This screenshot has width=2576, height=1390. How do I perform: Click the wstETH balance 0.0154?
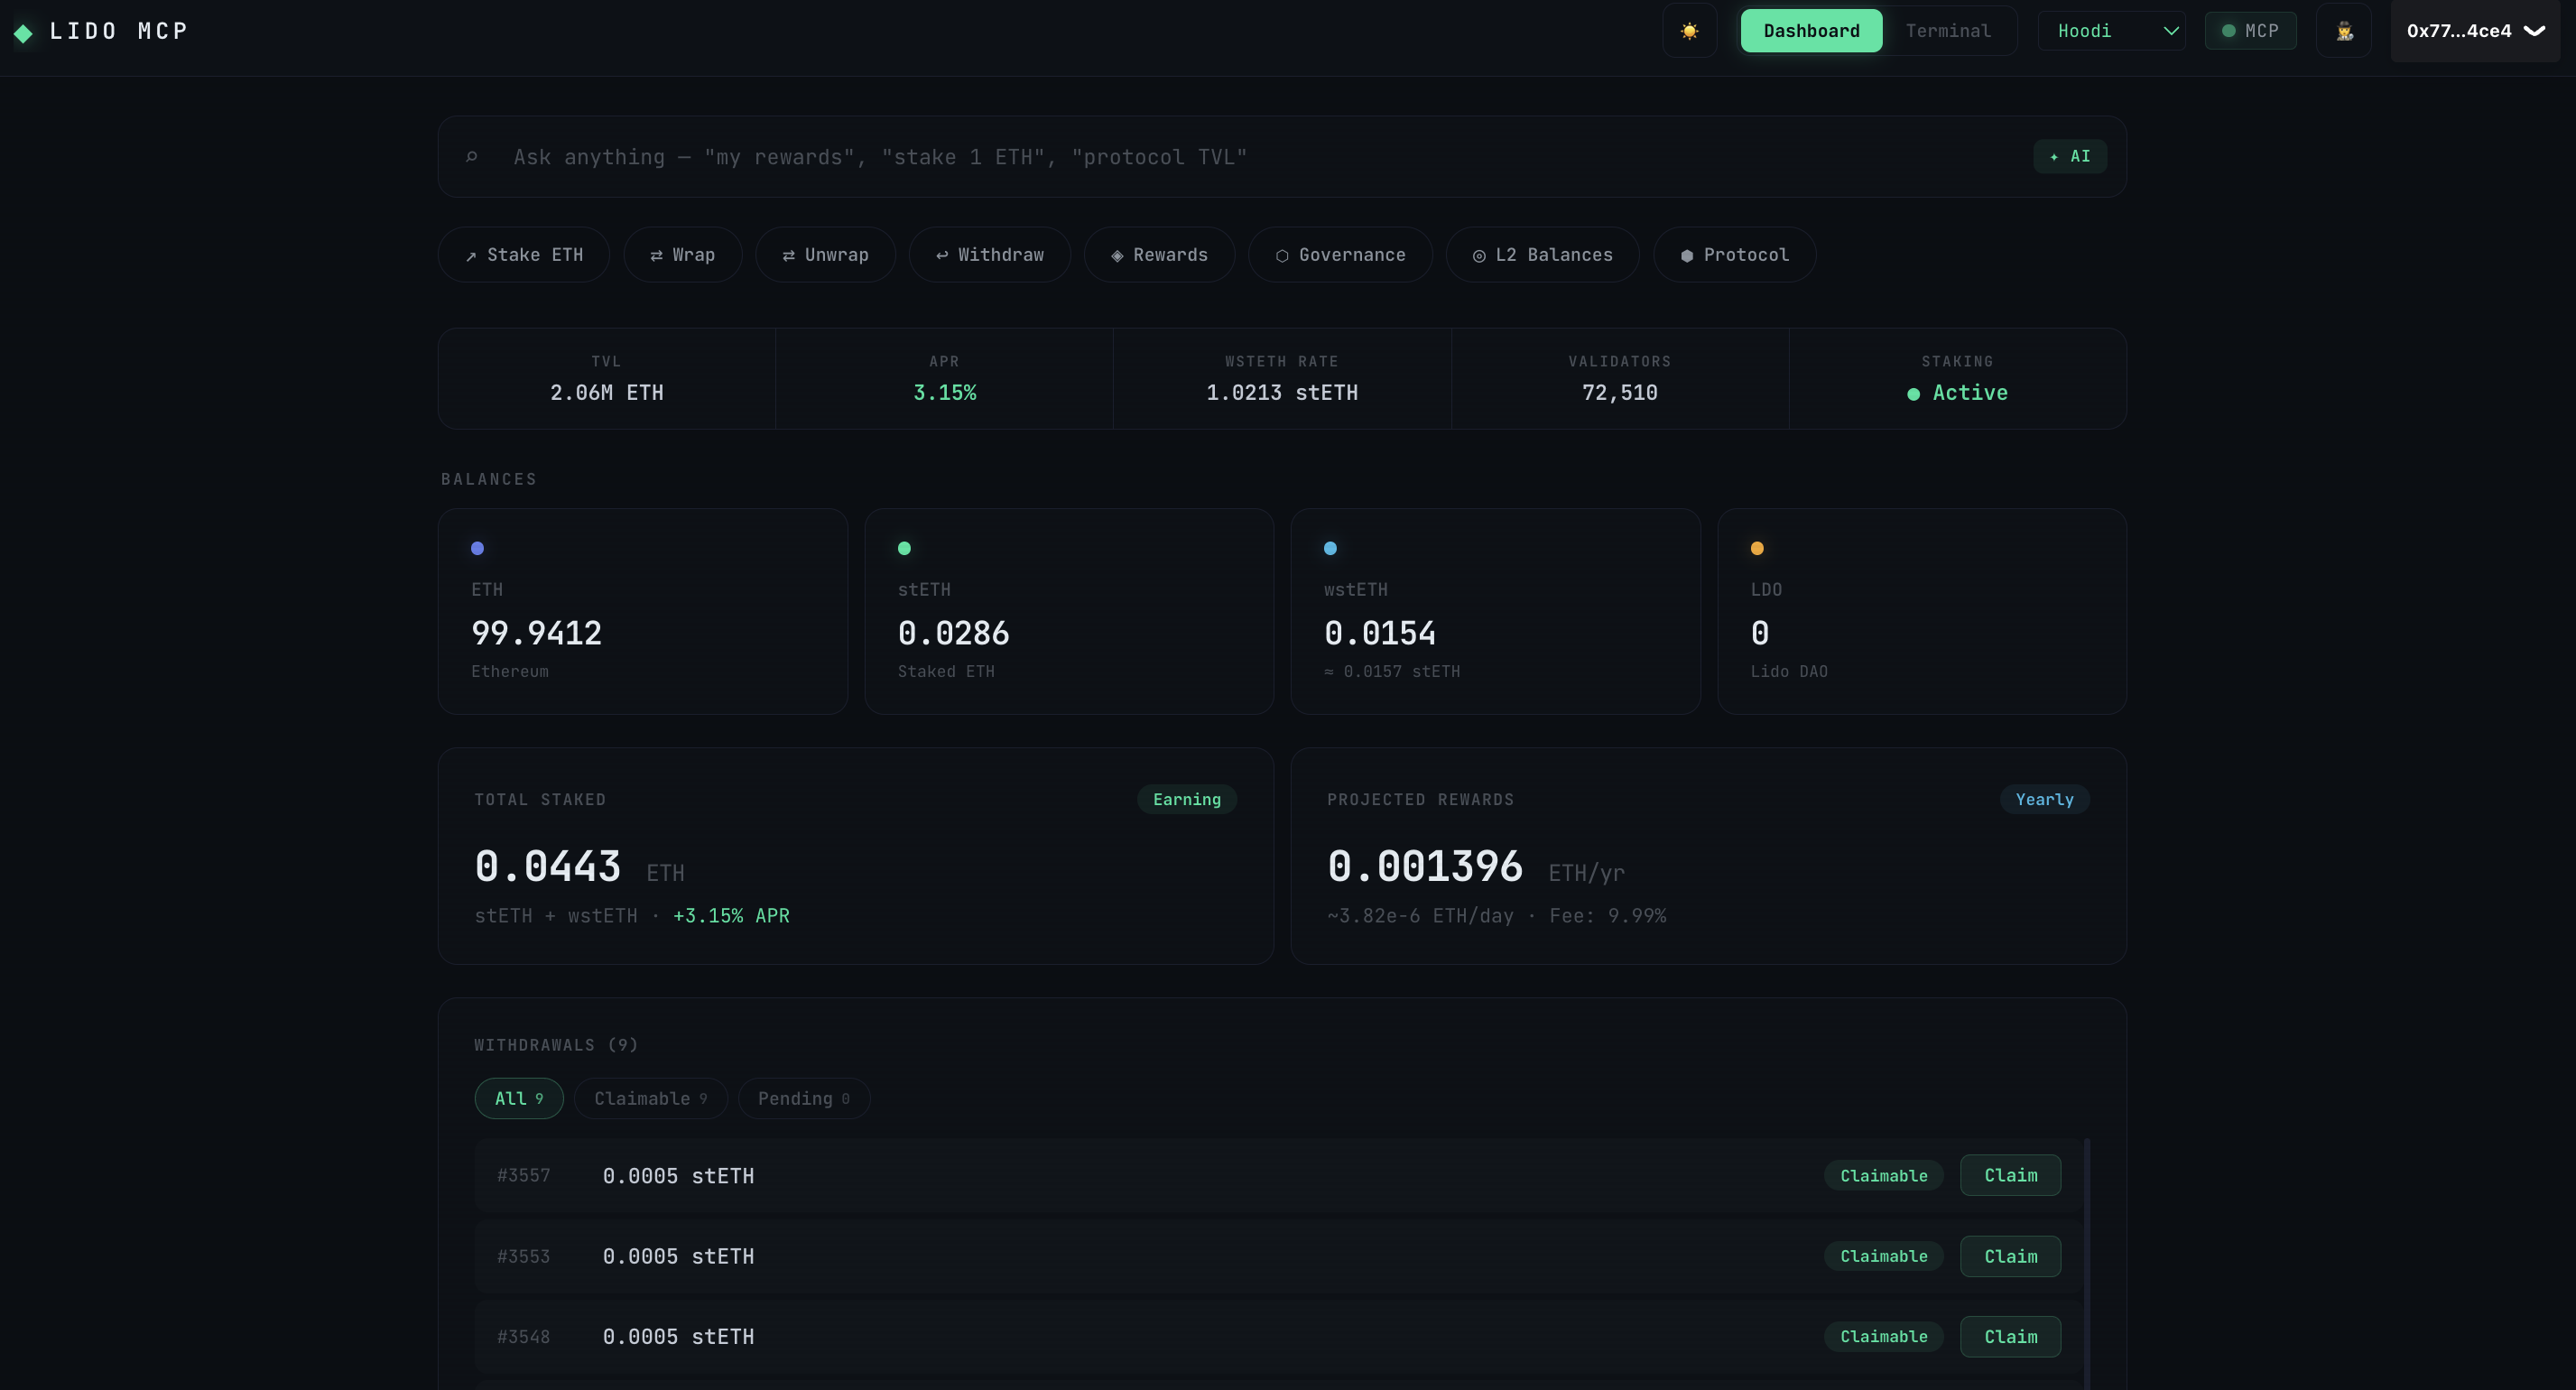1379,633
